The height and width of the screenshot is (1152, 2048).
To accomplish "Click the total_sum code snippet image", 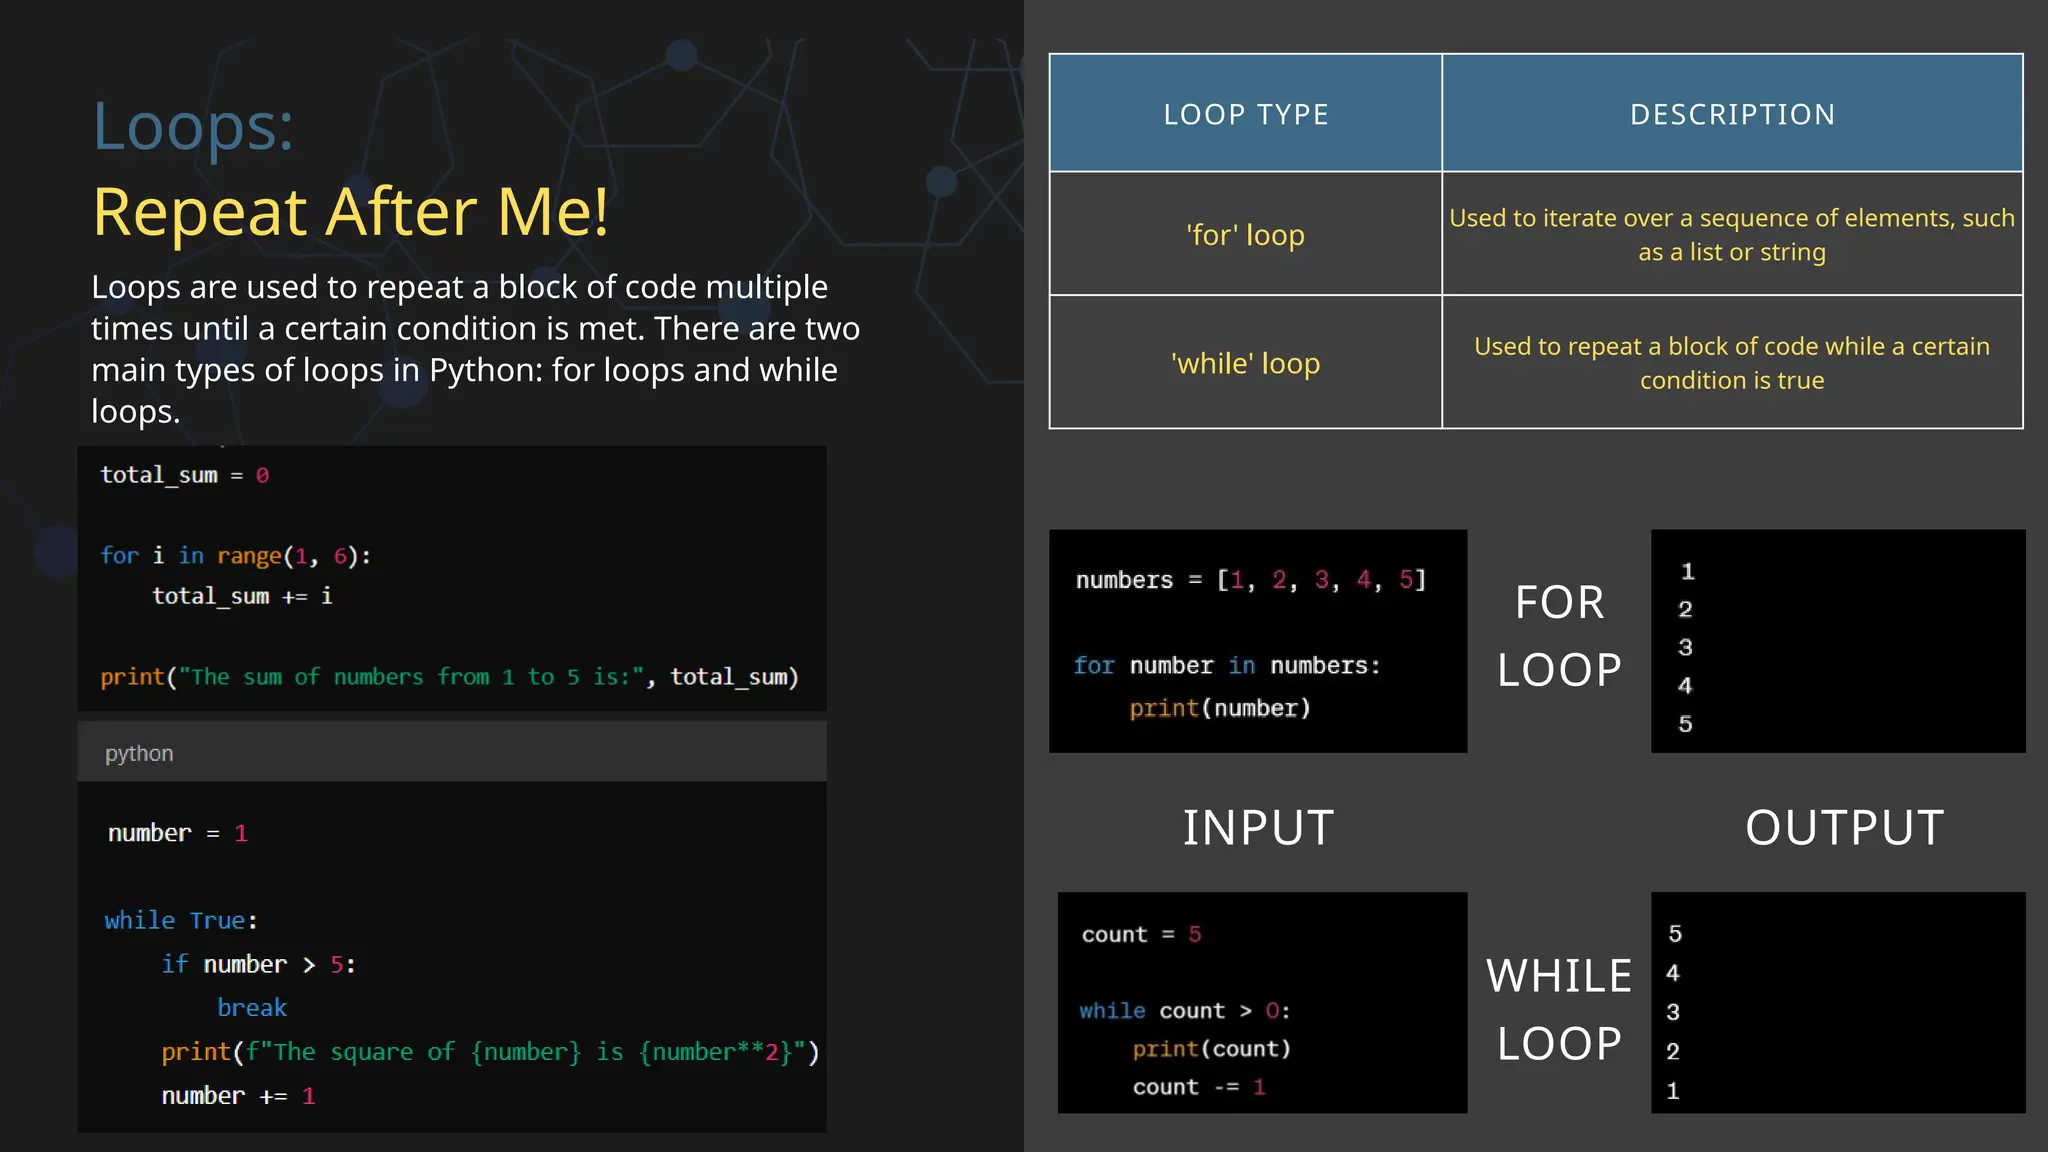I will [x=452, y=578].
